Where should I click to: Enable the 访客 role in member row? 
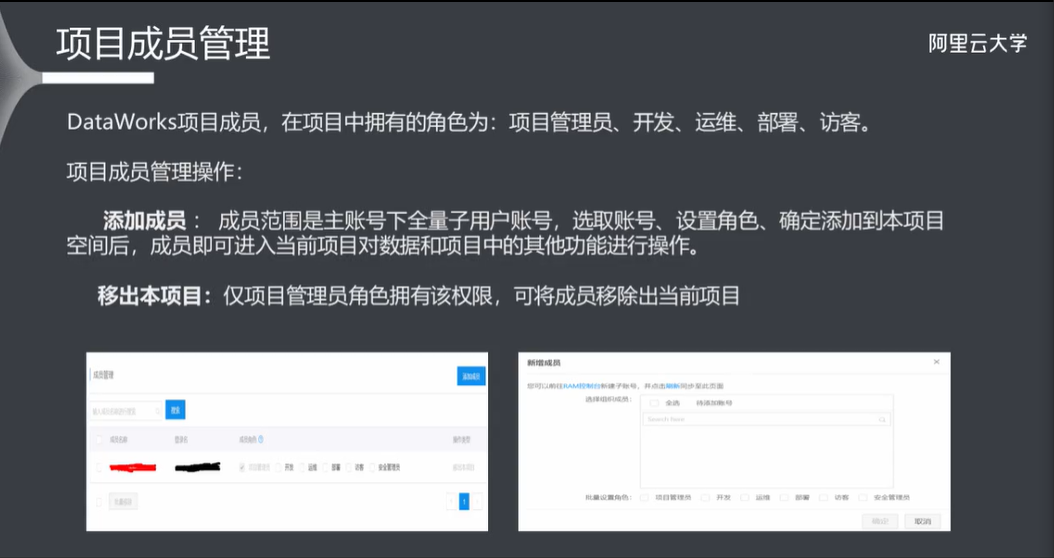(349, 467)
